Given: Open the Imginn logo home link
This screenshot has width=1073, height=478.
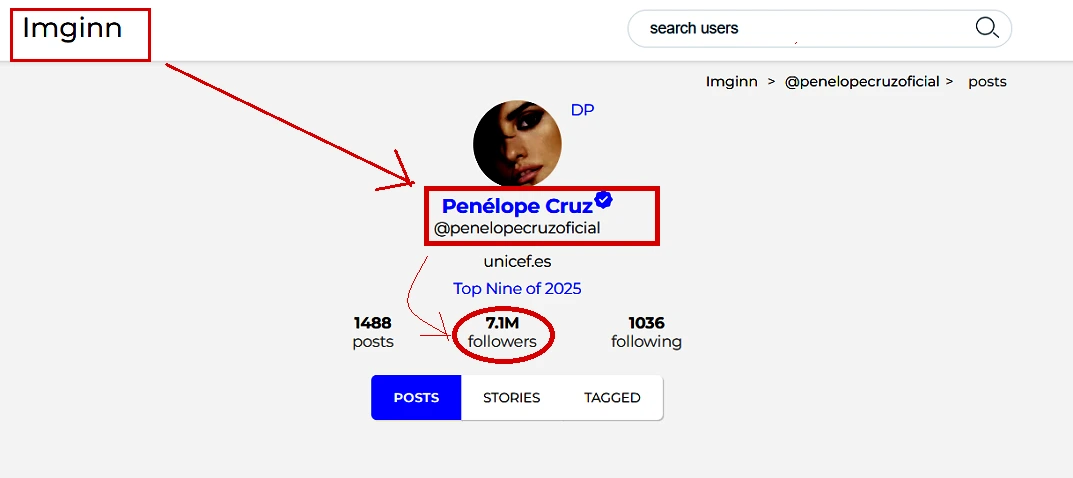Looking at the screenshot, I should tap(72, 28).
